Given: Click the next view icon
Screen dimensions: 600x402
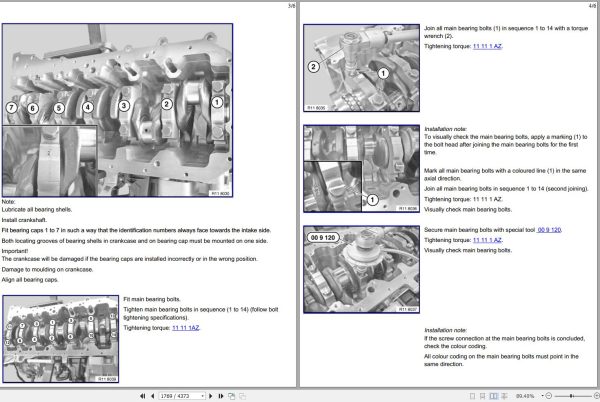Looking at the screenshot, I should [243, 396].
